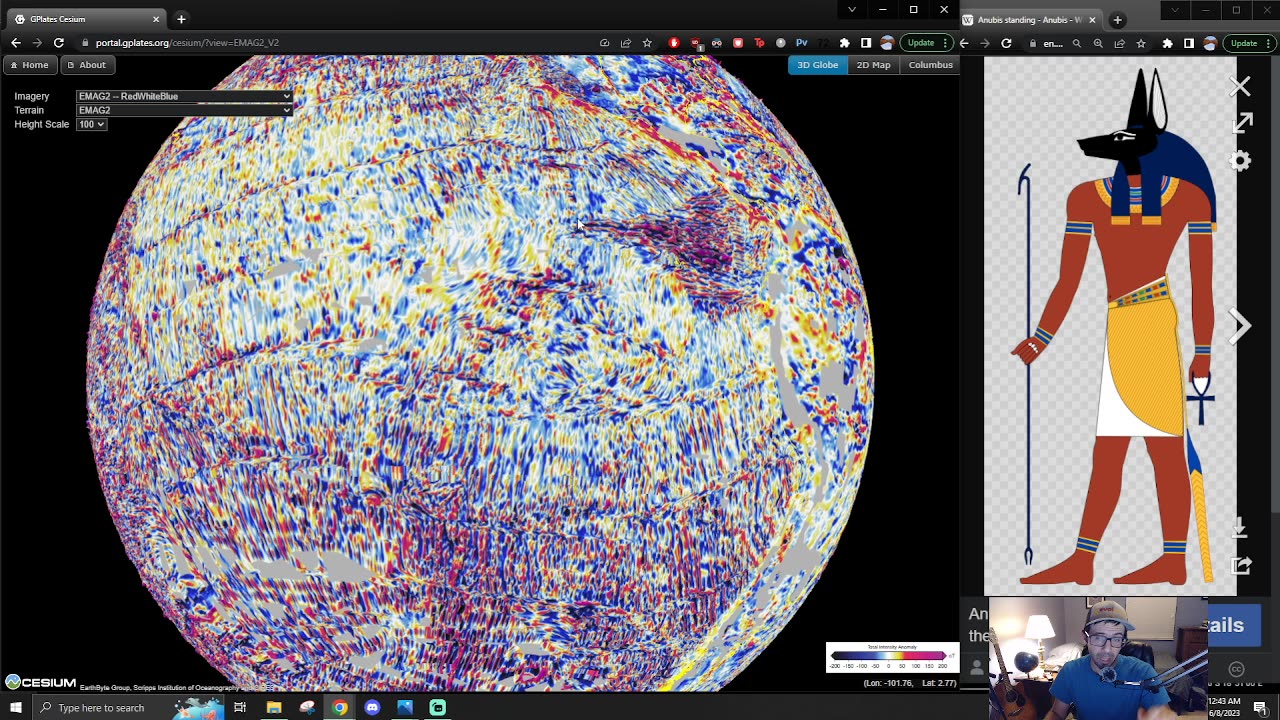This screenshot has height=720, width=1280.
Task: Toggle side panel icon in GPlates window
Action: tap(866, 43)
